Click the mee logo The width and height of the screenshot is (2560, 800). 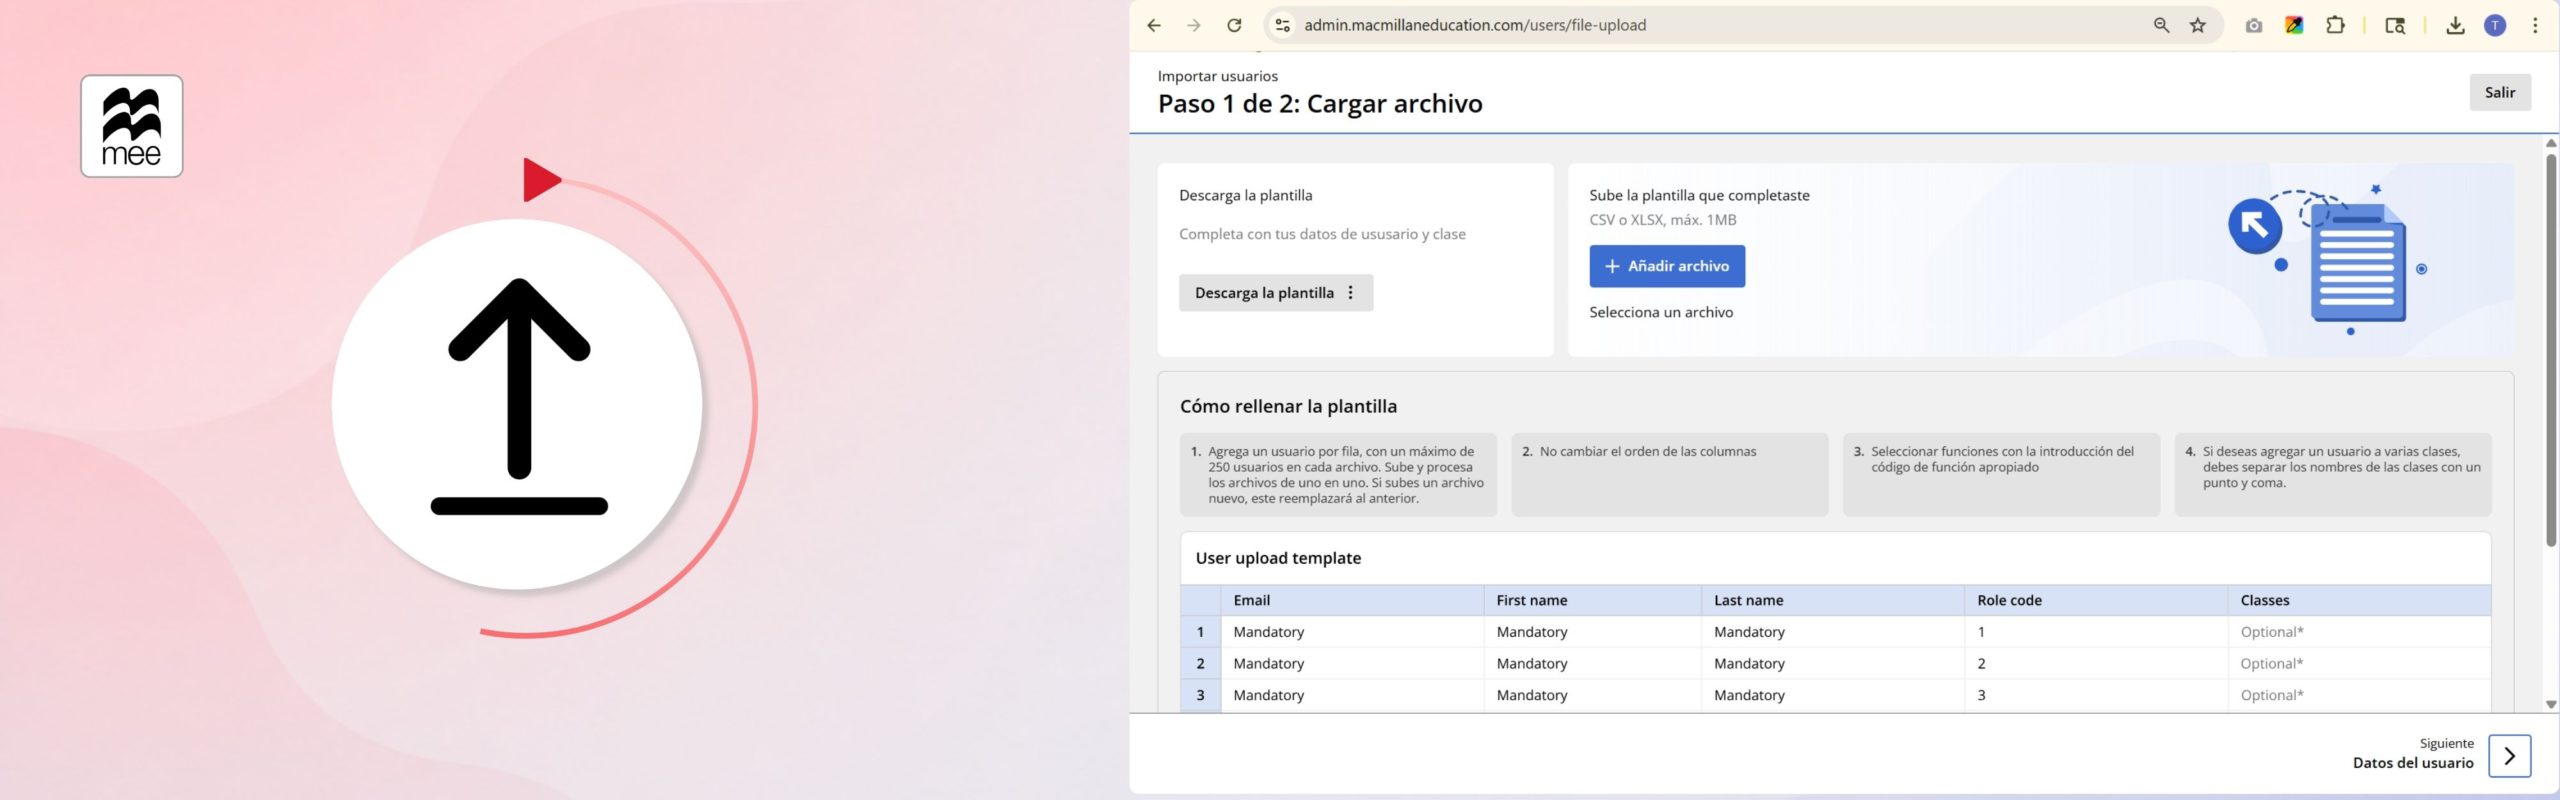pyautogui.click(x=132, y=126)
